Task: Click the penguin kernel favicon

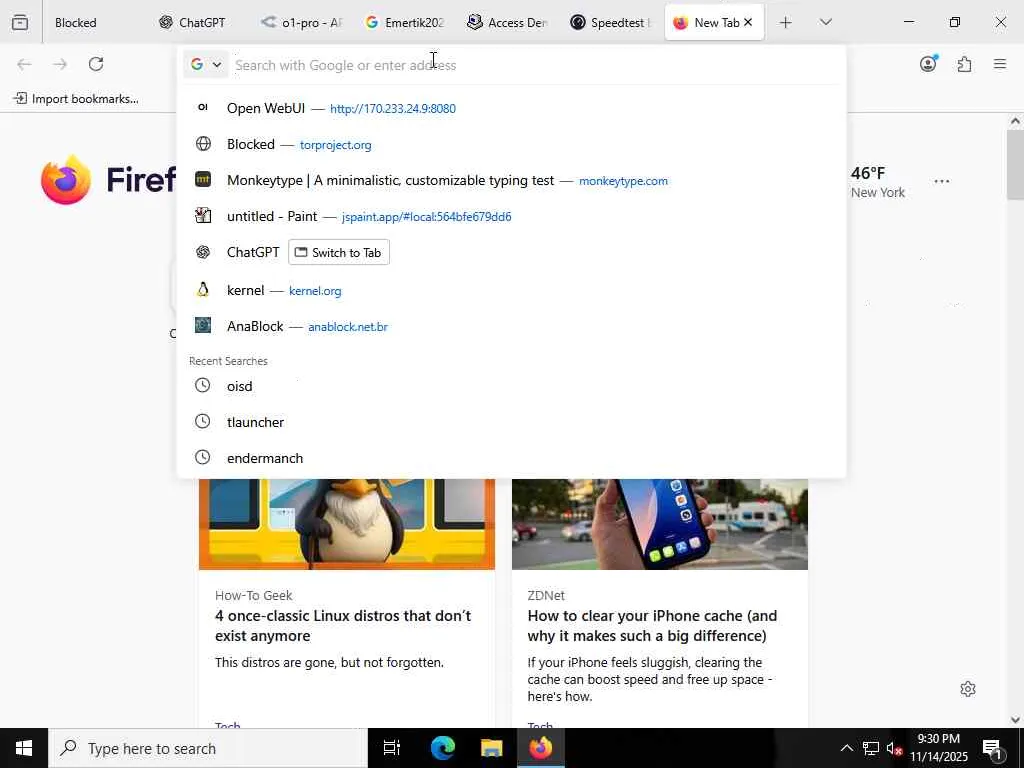Action: click(x=203, y=289)
